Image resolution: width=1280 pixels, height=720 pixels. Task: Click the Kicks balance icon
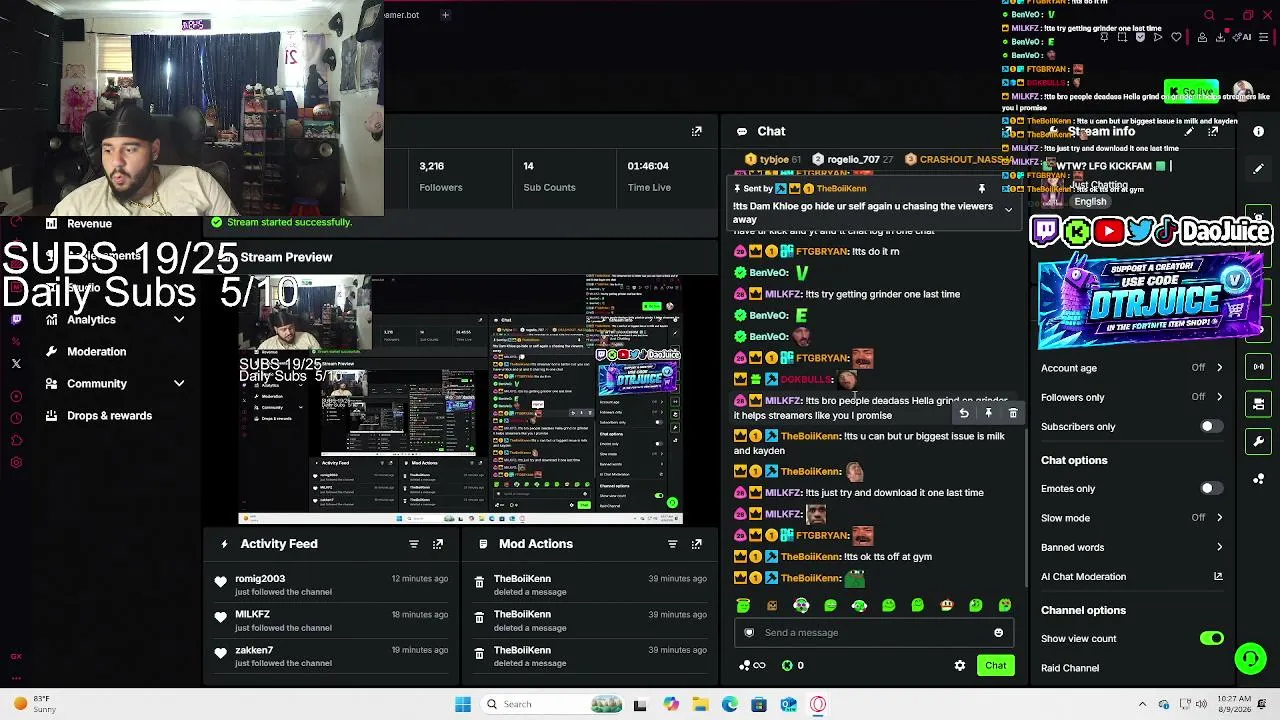pos(787,666)
